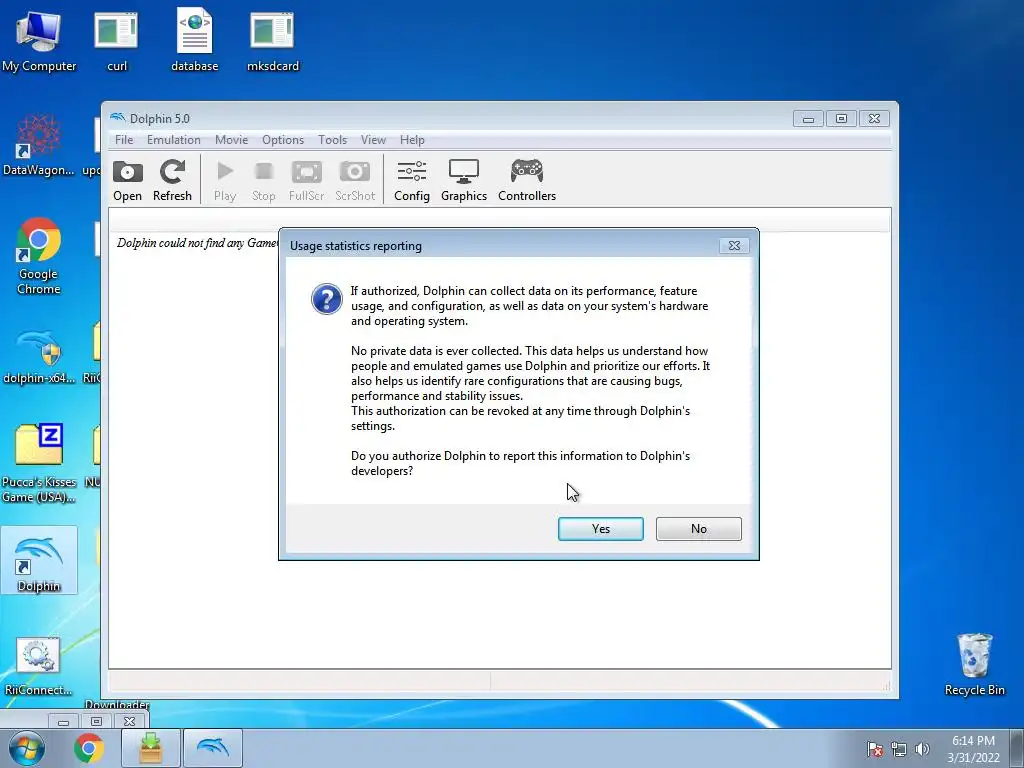The image size is (1024, 768).
Task: Click 'Do you authorize Dolphin' question text
Action: (x=520, y=463)
